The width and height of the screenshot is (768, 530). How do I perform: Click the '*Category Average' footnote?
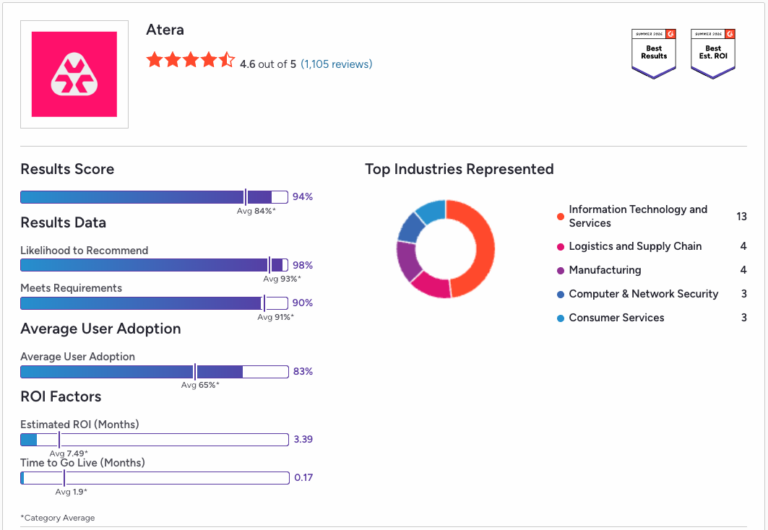pyautogui.click(x=58, y=518)
